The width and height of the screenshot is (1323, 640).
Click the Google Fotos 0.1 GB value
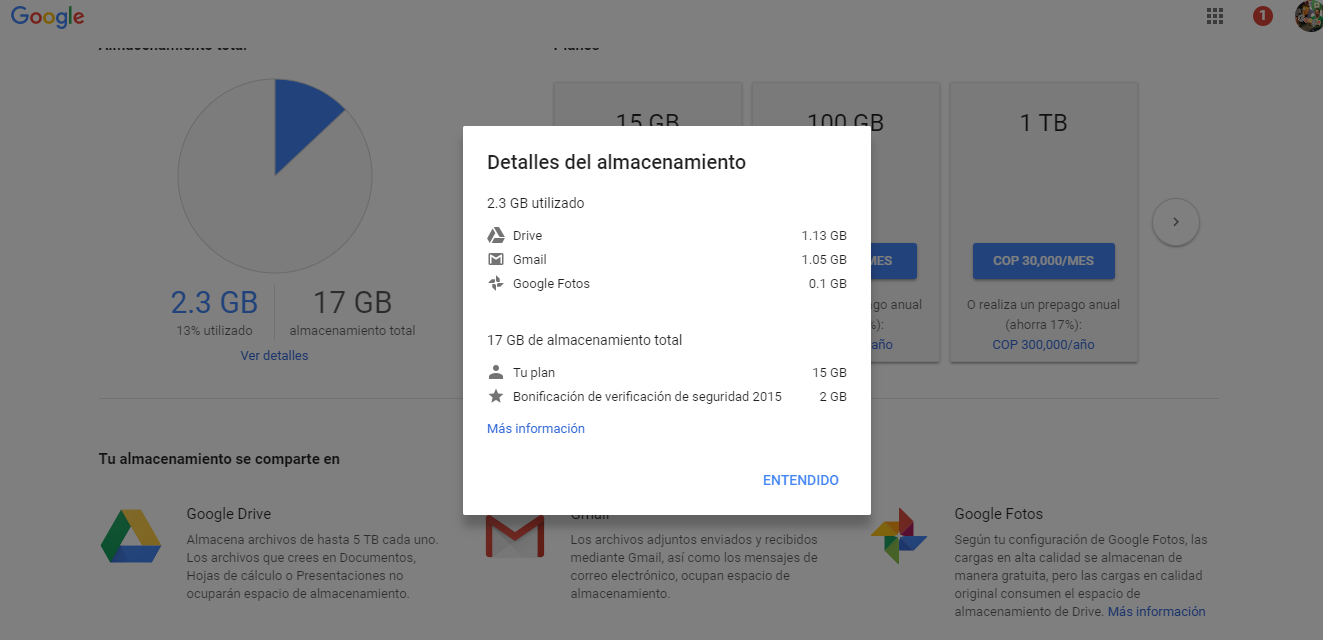828,284
